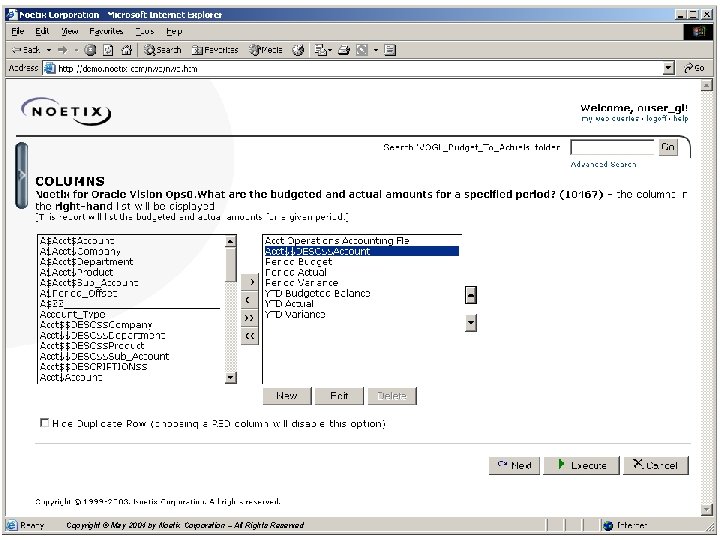Open the Advanced Search link
The width and height of the screenshot is (720, 540).
pos(603,164)
